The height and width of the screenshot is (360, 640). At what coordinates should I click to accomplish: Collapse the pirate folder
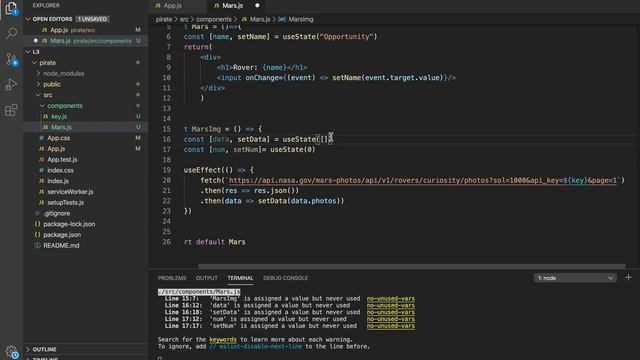click(34, 63)
